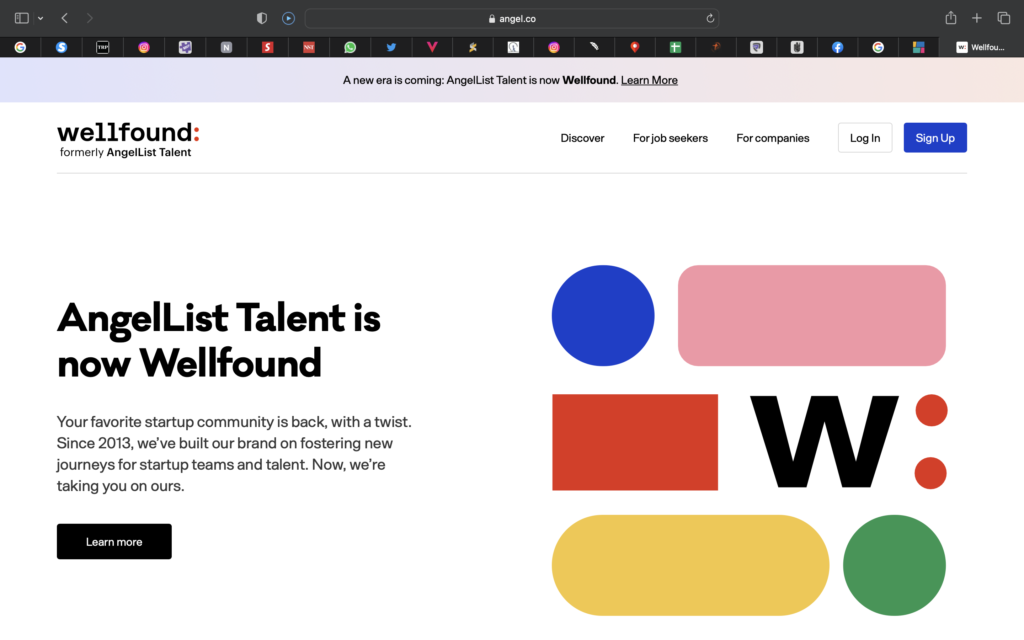The width and height of the screenshot is (1024, 640).
Task: Switch to the pink V tab
Action: pos(432,47)
